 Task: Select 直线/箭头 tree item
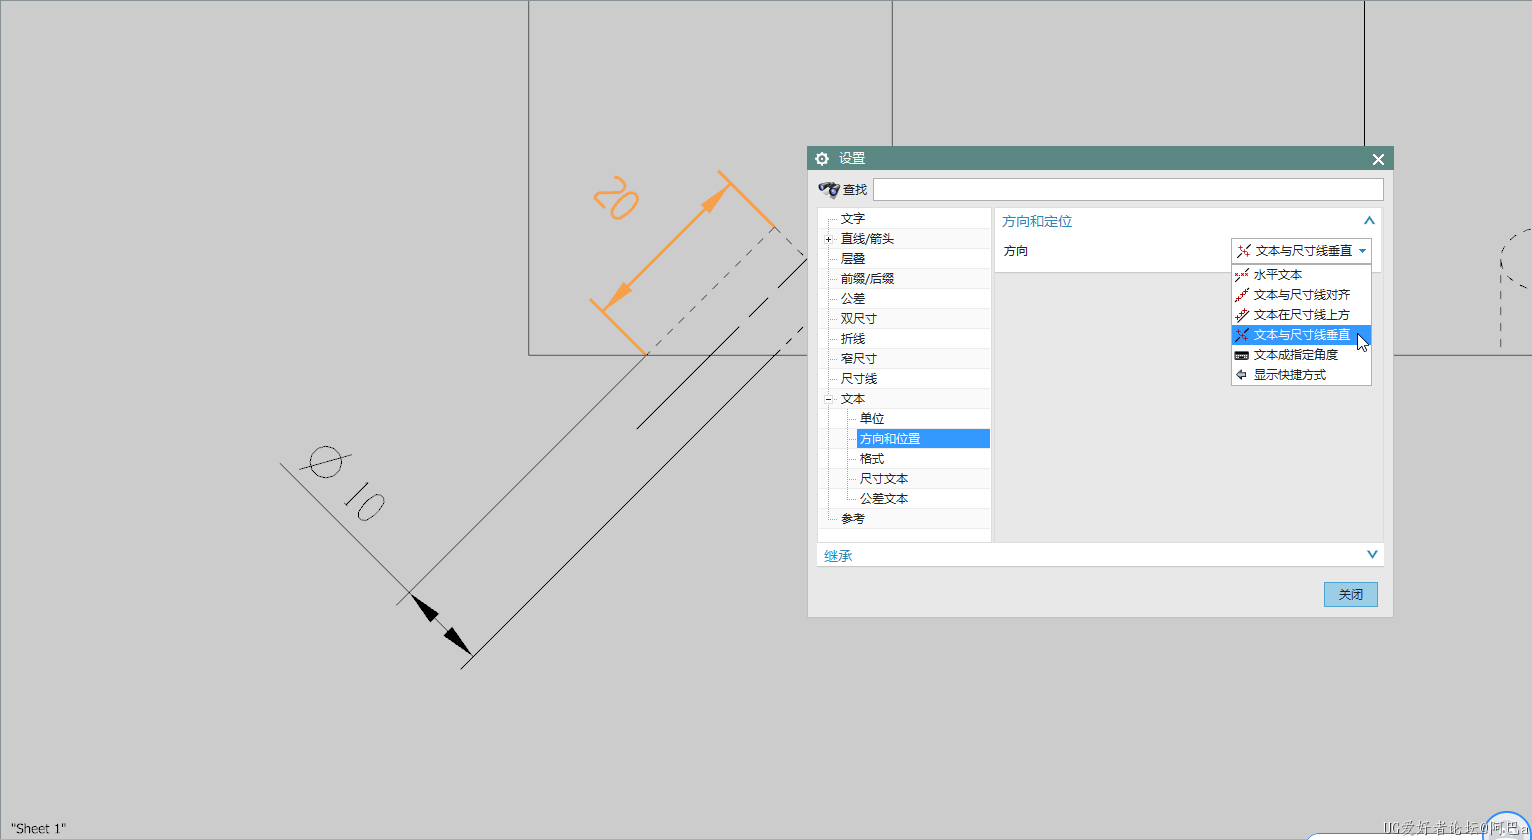[x=867, y=239]
